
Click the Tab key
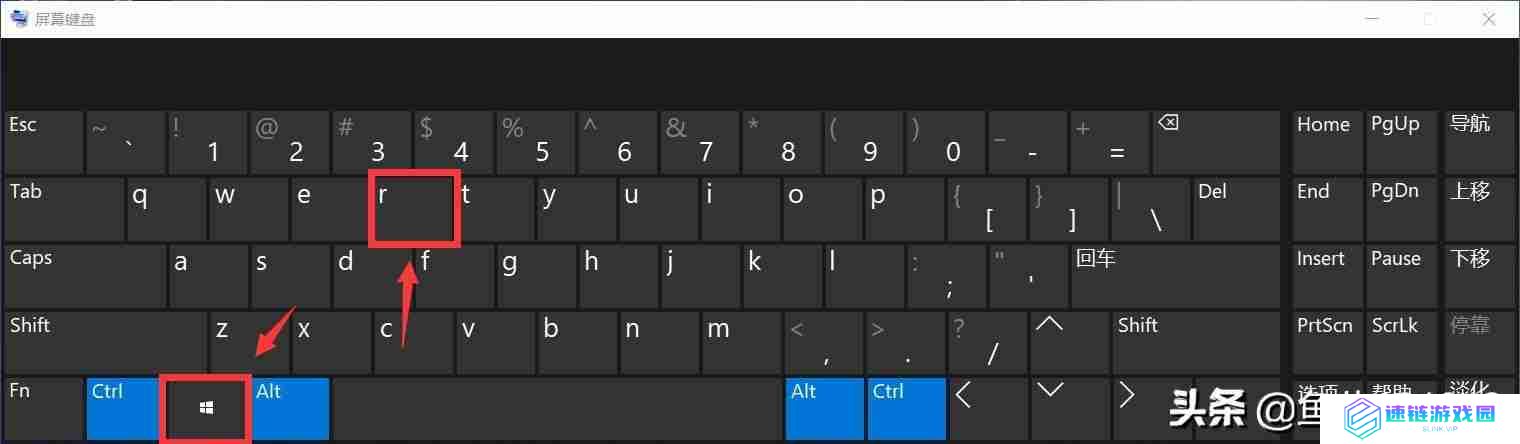(64, 208)
